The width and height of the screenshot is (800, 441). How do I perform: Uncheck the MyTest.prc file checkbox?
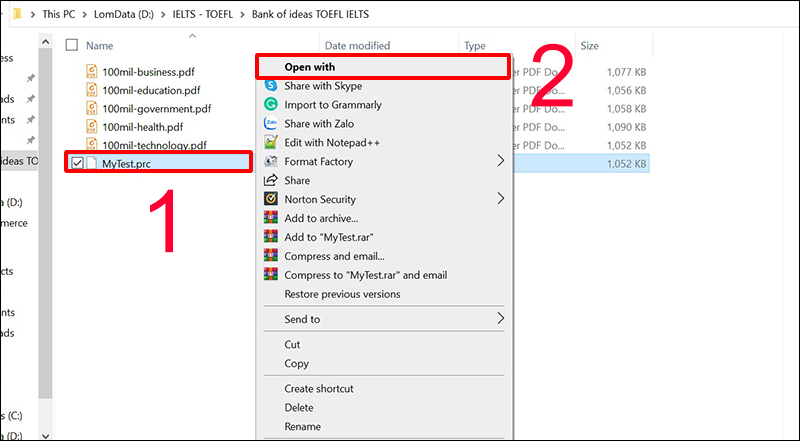[77, 163]
